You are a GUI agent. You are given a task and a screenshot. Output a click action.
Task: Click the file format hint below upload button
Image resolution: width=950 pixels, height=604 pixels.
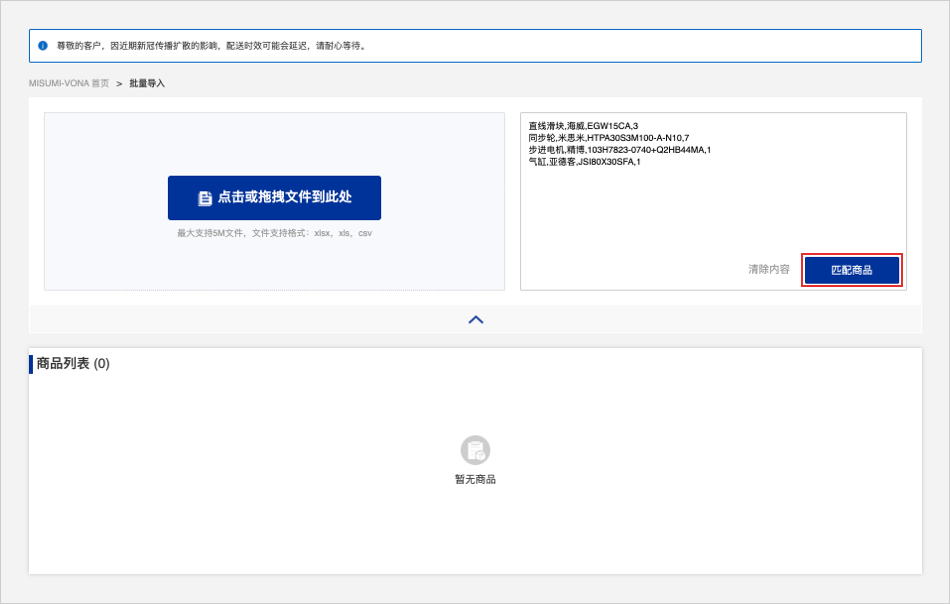274,233
